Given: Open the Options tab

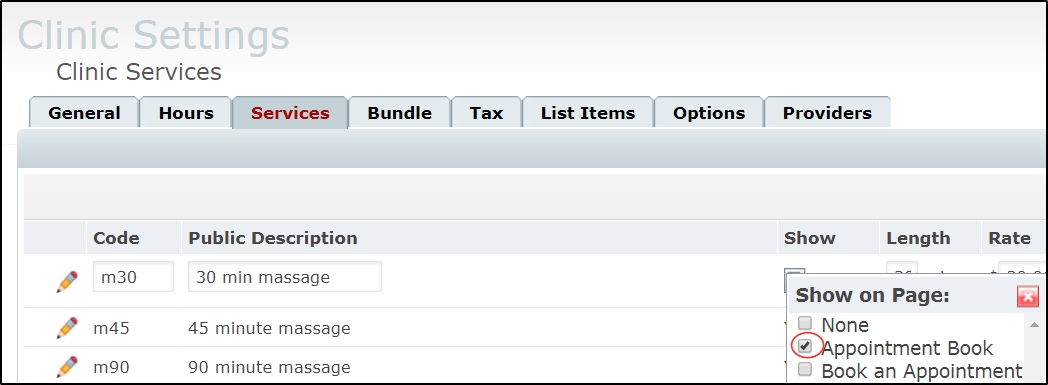Looking at the screenshot, I should point(709,113).
